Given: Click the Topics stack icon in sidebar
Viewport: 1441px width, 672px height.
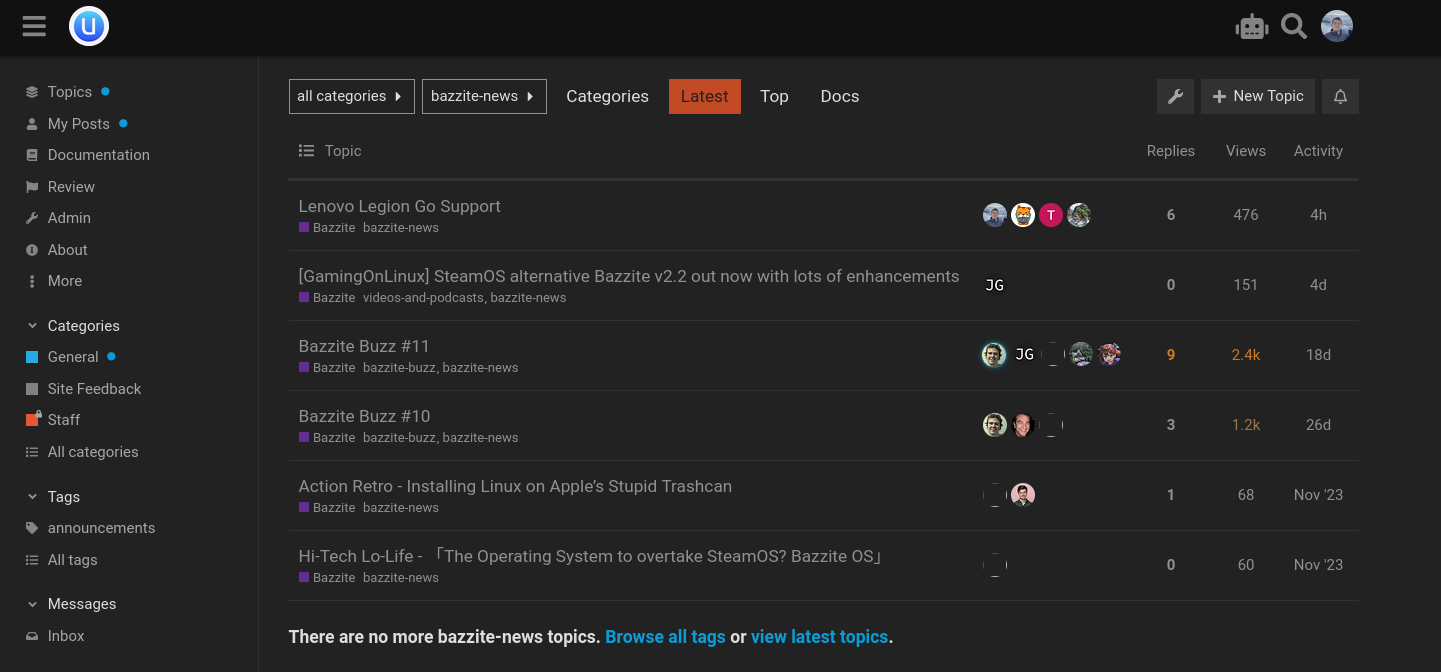Looking at the screenshot, I should click(x=32, y=92).
